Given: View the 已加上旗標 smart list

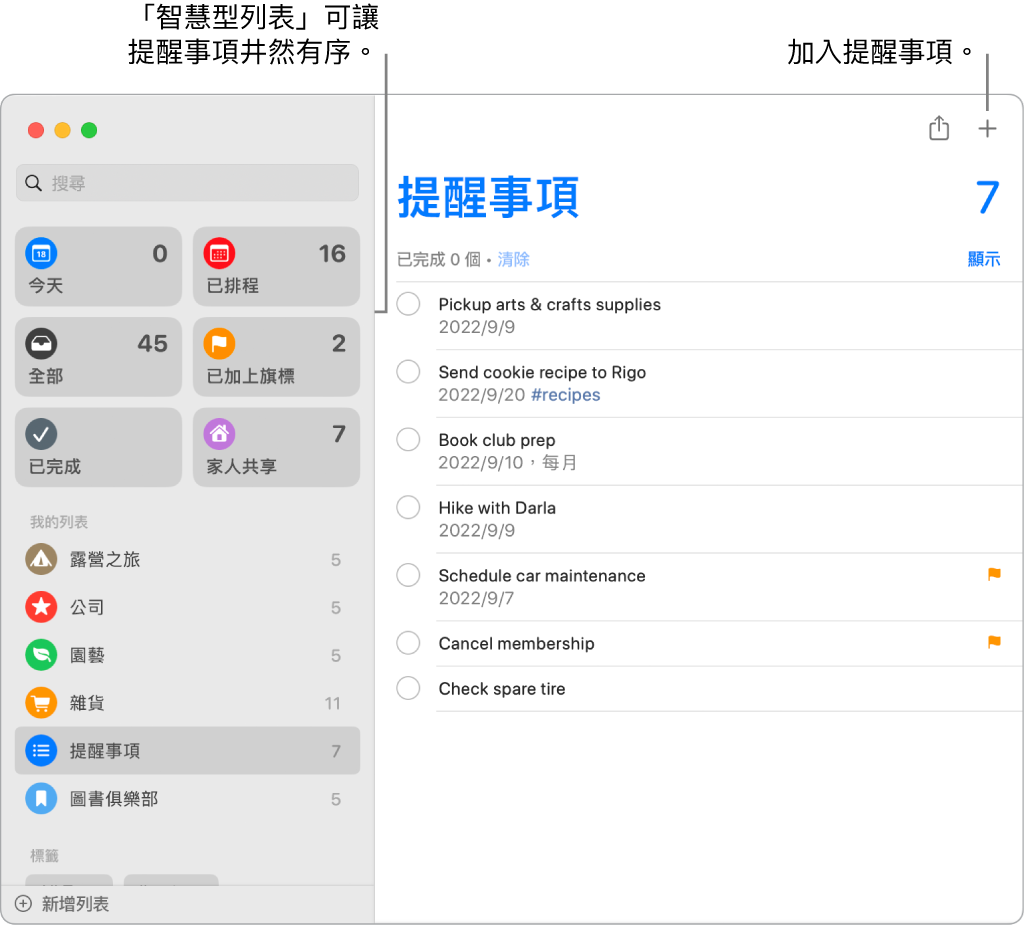Looking at the screenshot, I should click(x=276, y=356).
